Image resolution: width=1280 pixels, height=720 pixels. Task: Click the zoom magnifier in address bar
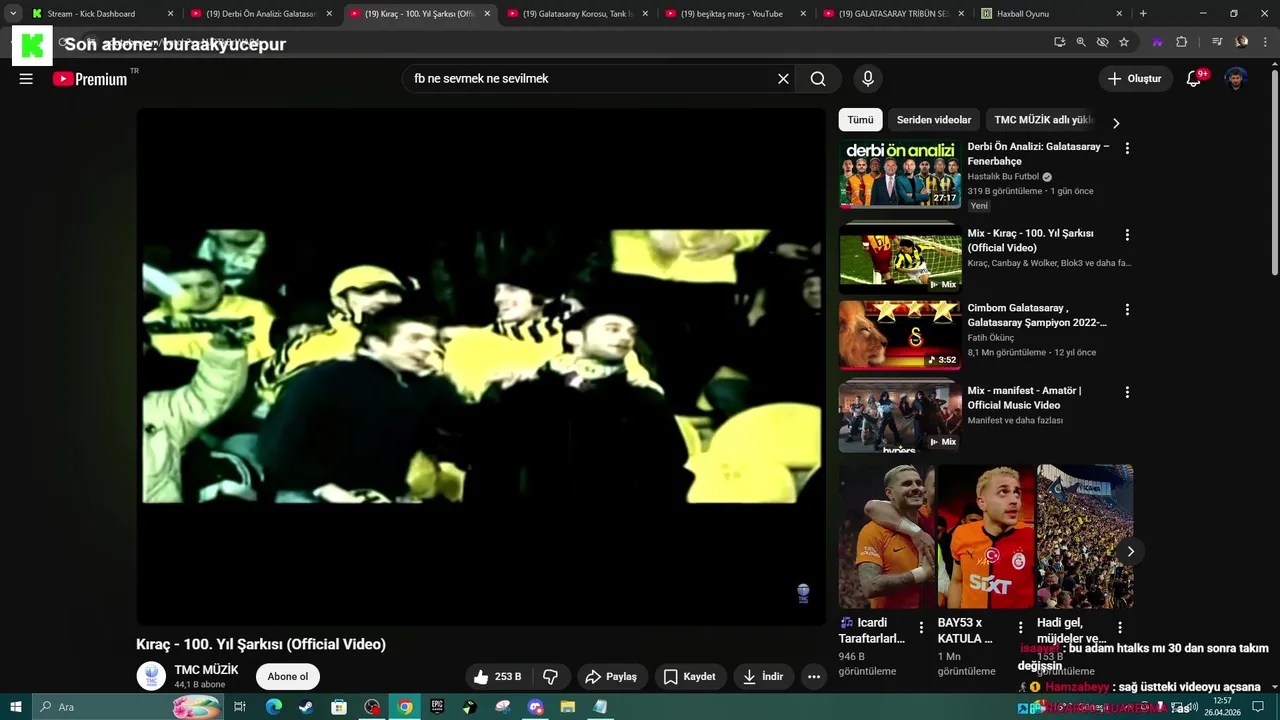[x=1081, y=42]
